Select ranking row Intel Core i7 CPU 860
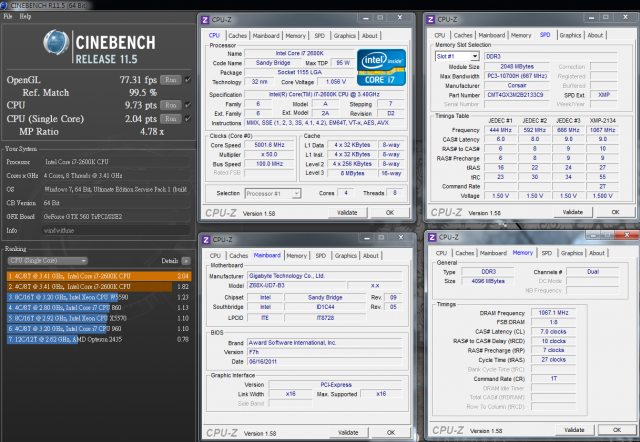This screenshot has height=442, width=640. tap(99, 308)
